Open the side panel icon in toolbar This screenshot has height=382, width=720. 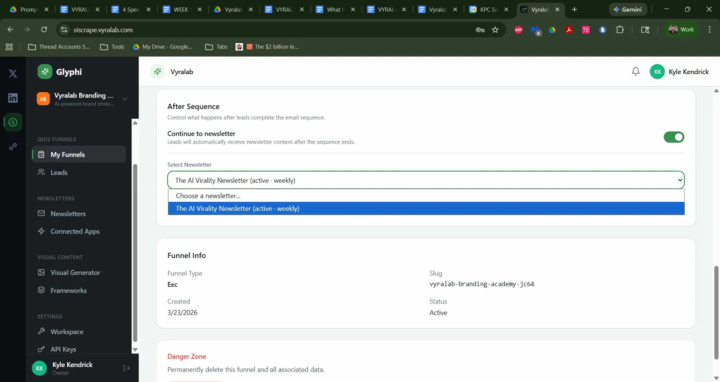[645, 29]
